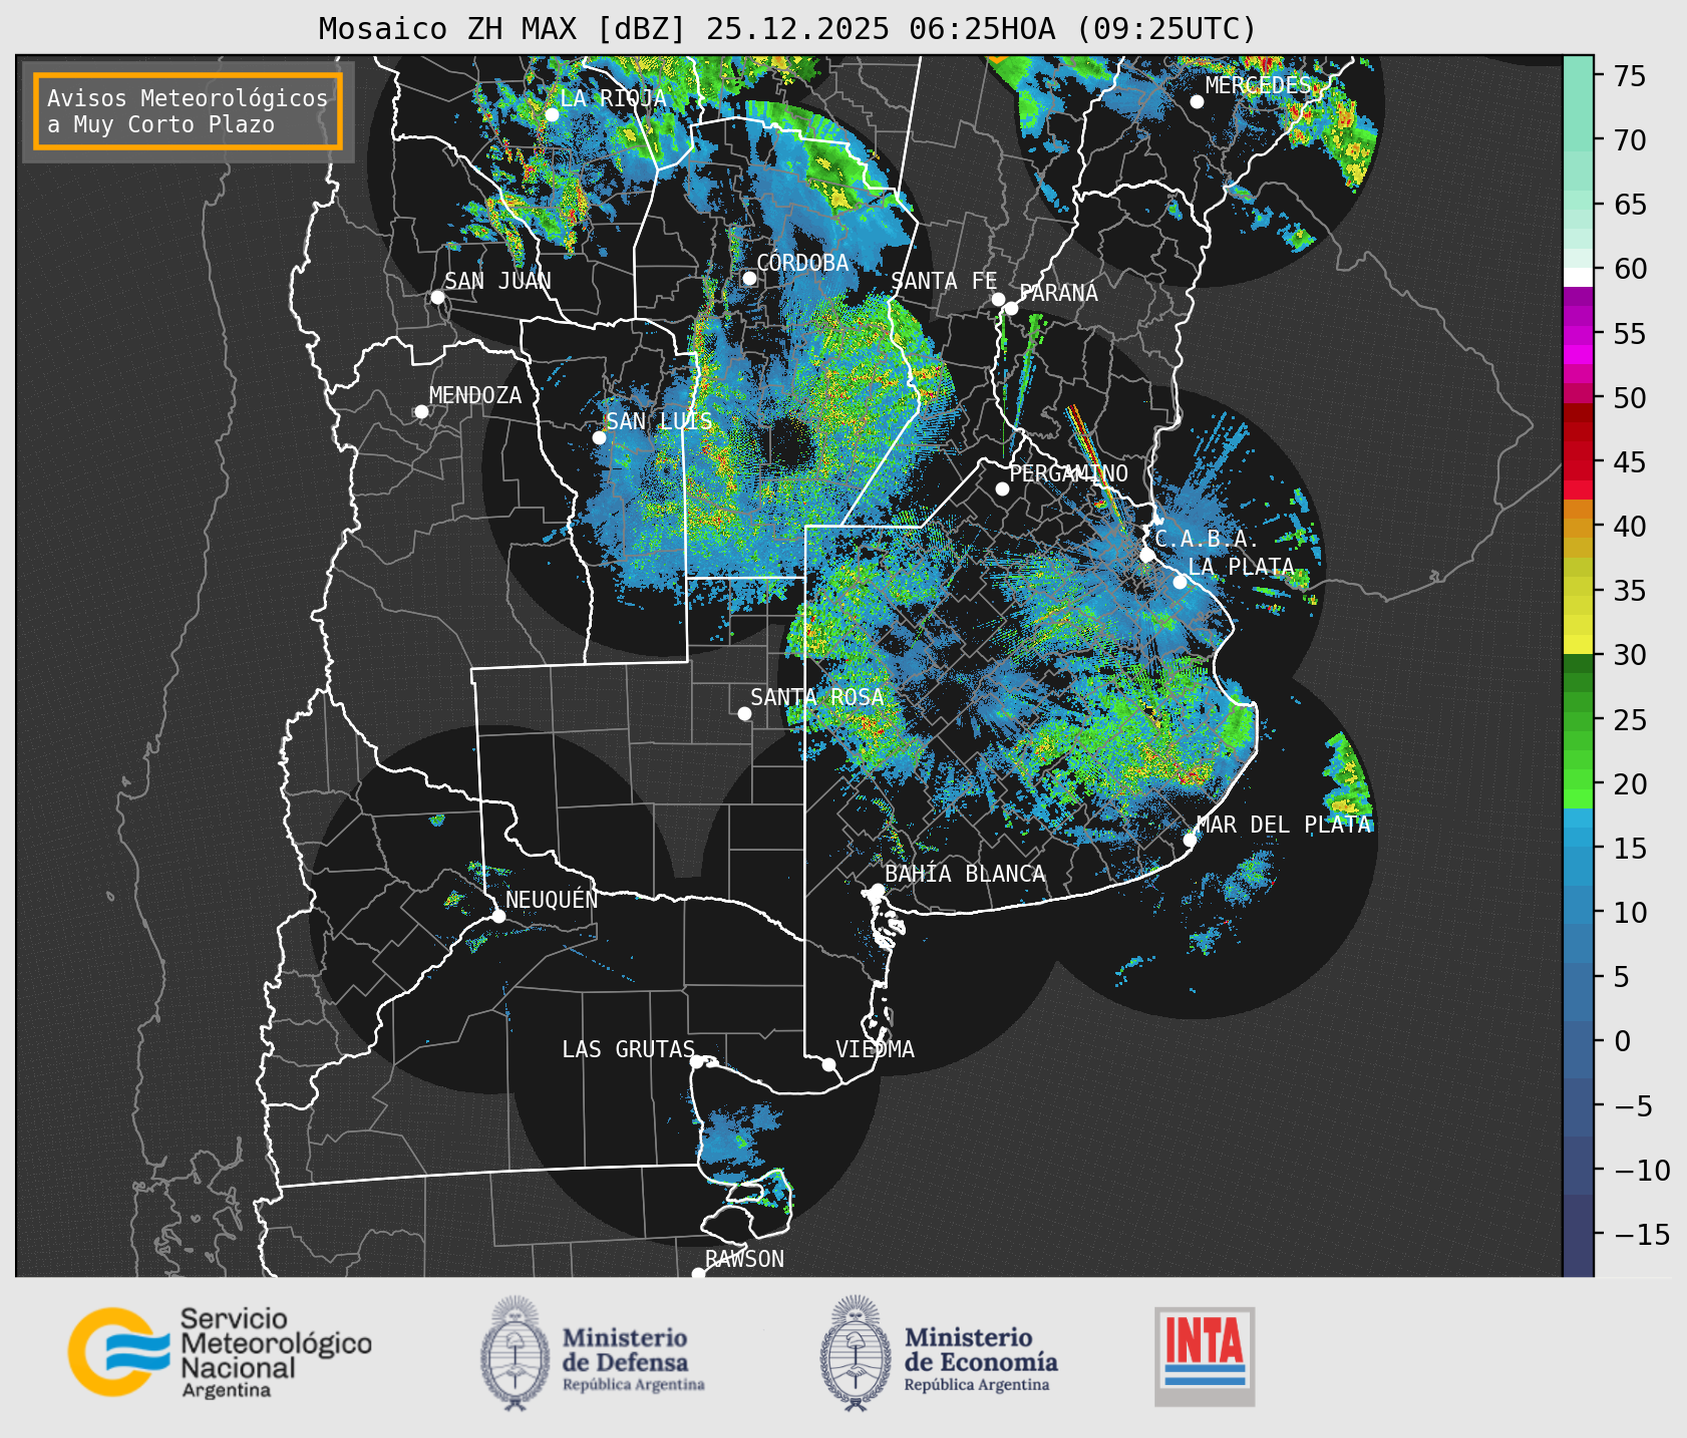Select the NEUQUÉN city marker dot

(x=498, y=915)
